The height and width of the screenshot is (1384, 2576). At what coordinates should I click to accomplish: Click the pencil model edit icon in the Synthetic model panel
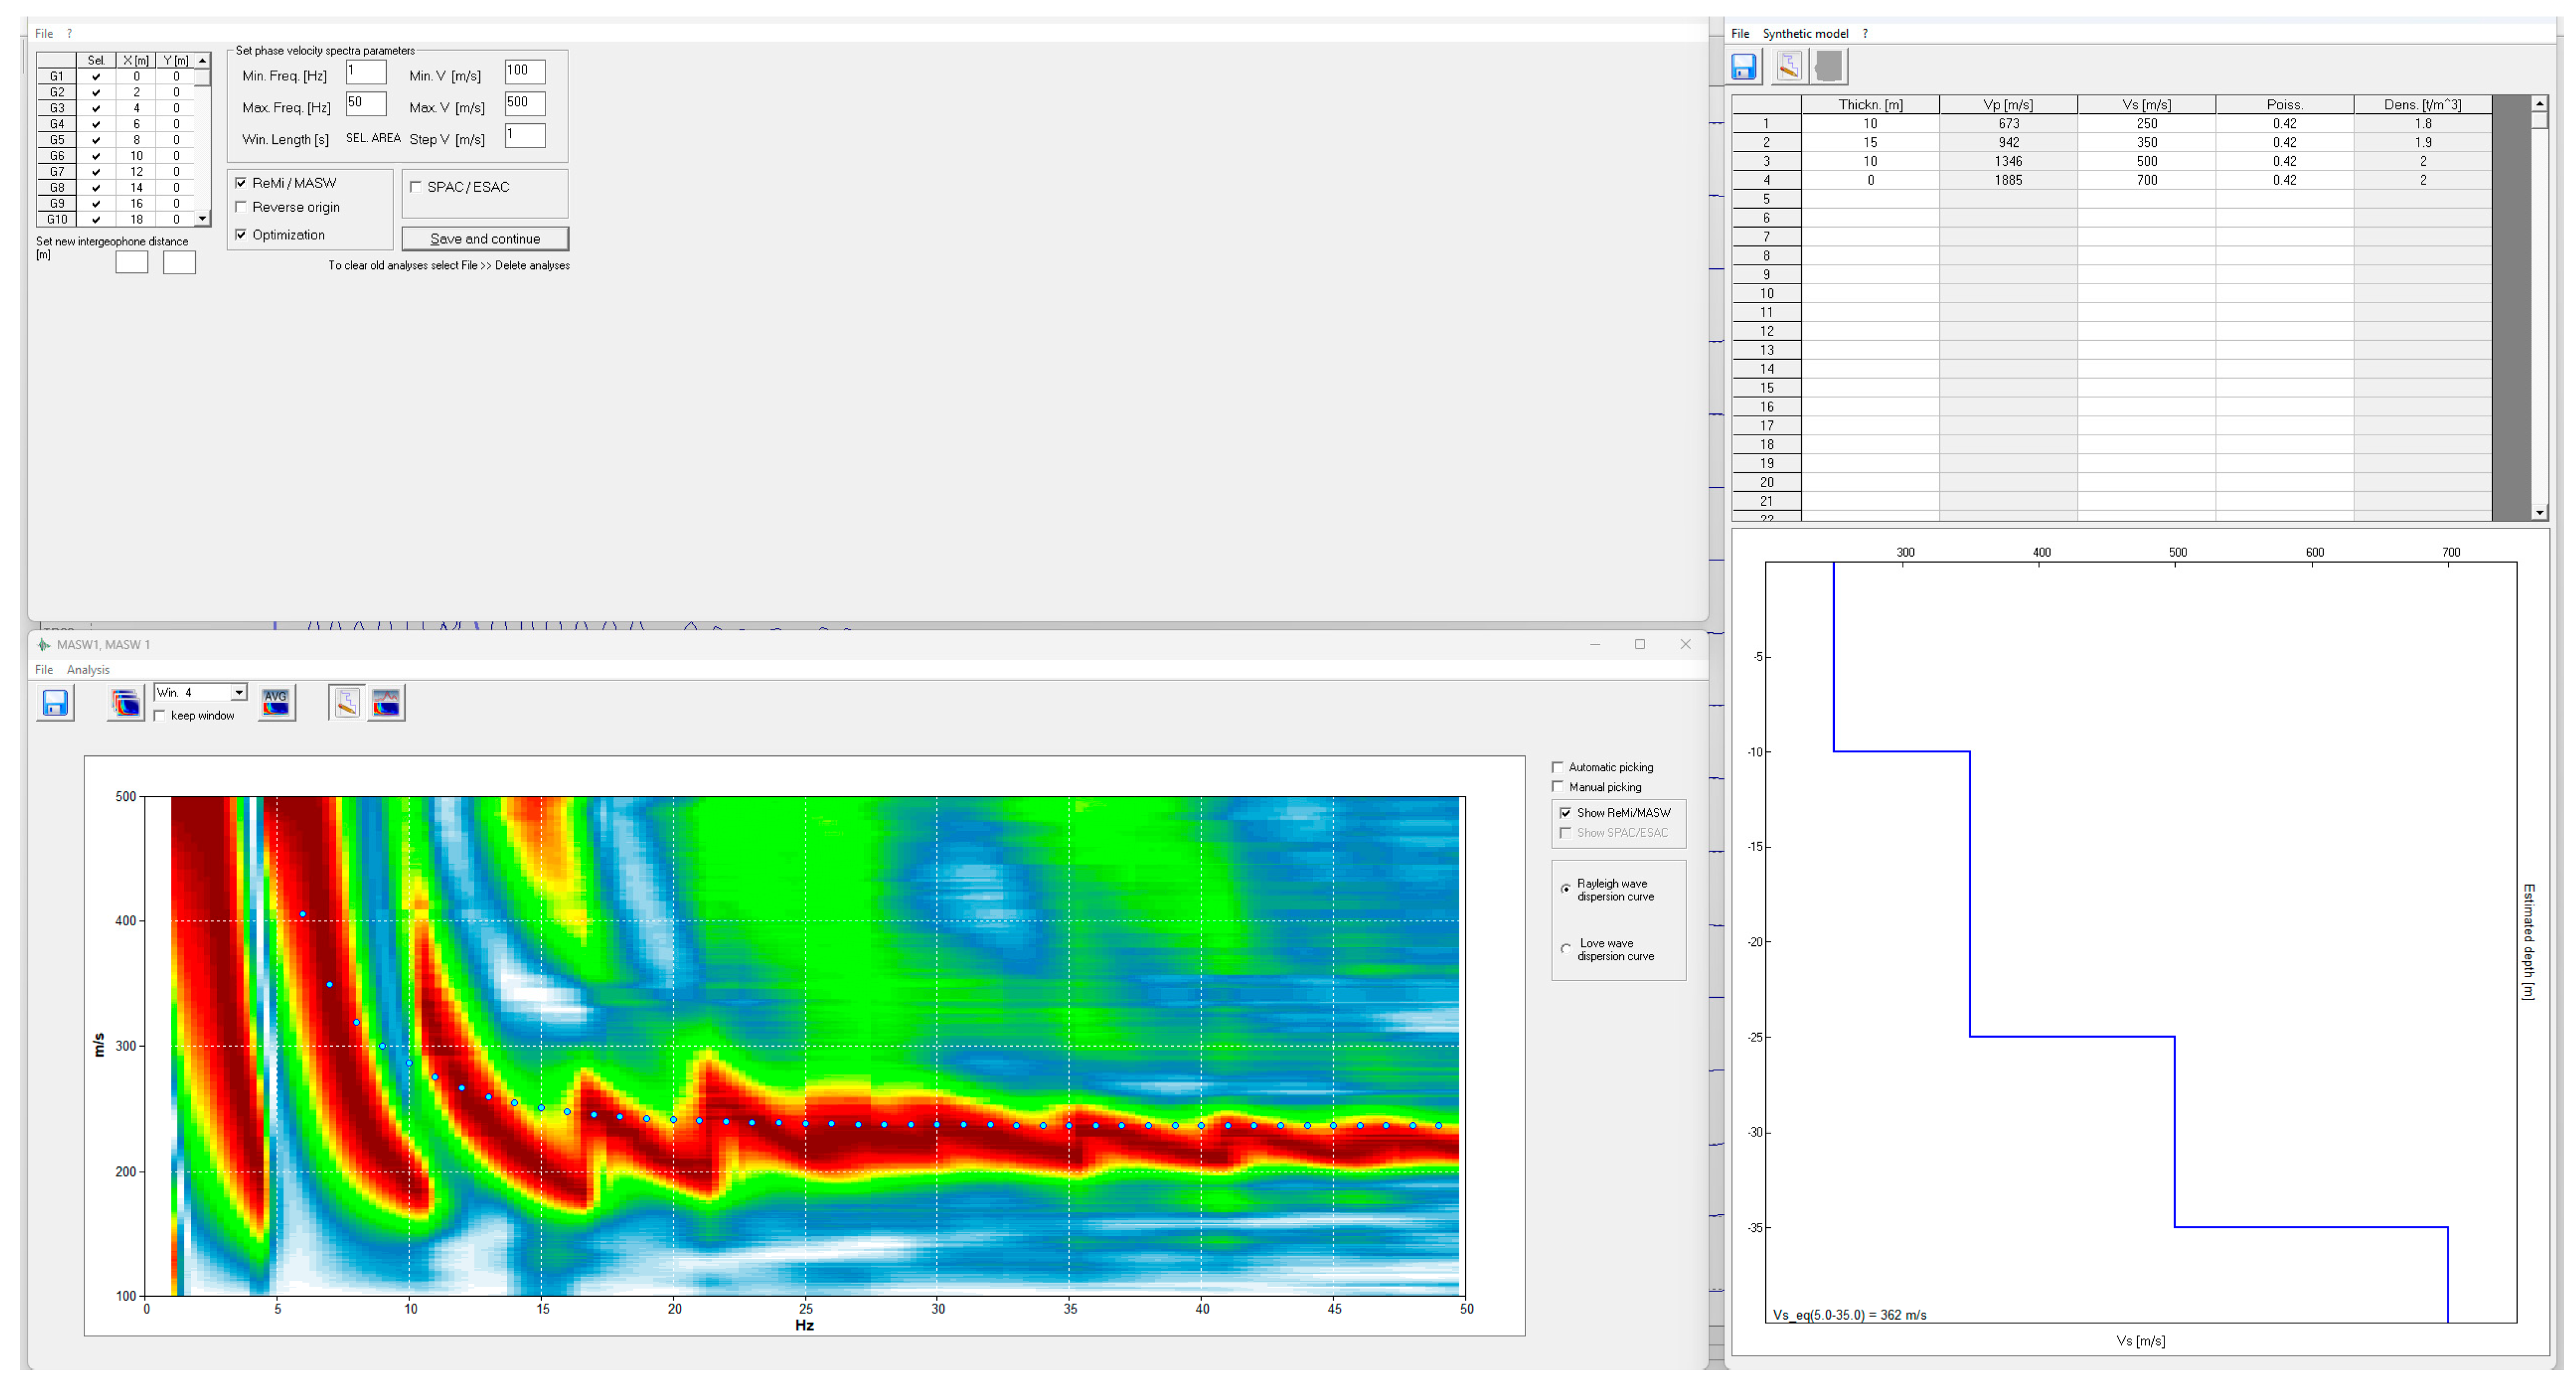(x=1789, y=67)
